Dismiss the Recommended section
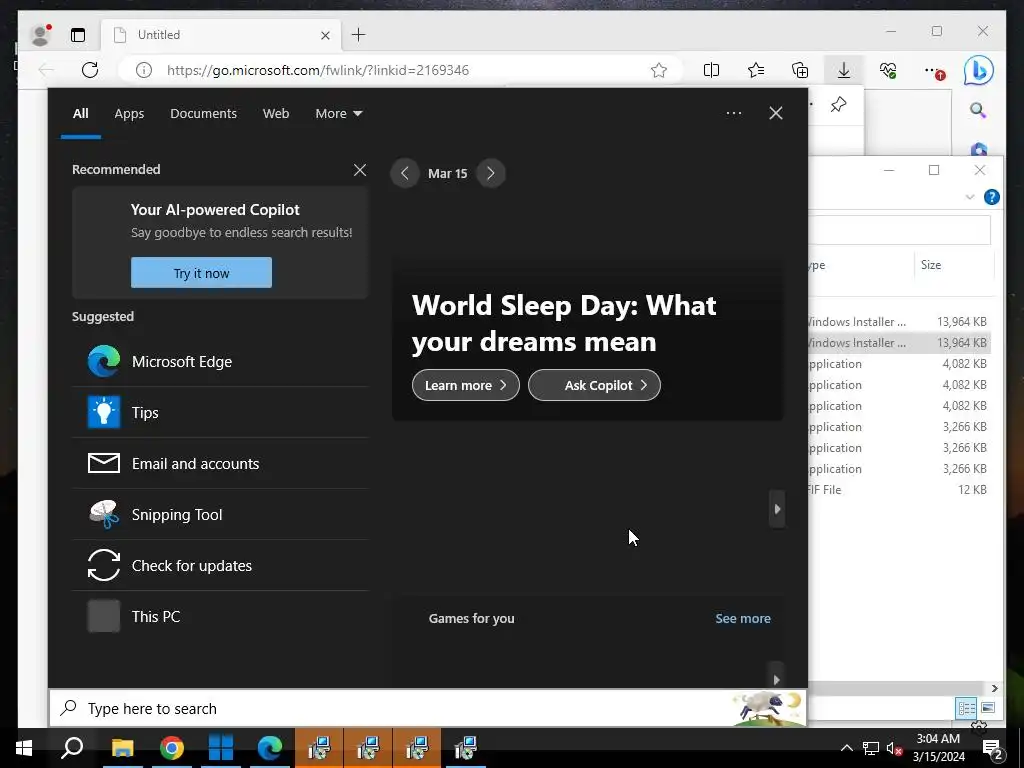Viewport: 1024px width, 768px height. (x=360, y=170)
